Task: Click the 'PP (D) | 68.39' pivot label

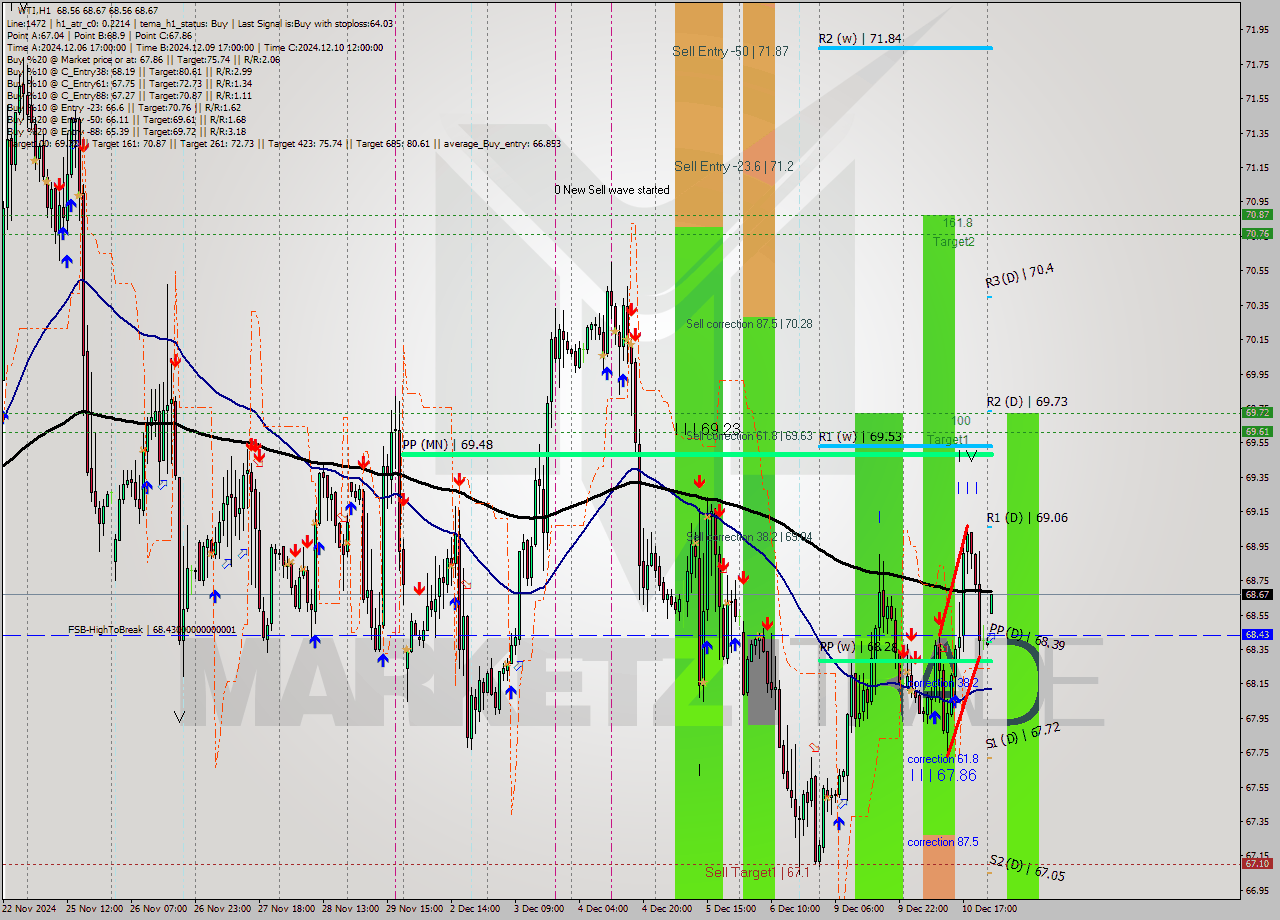Action: click(x=1026, y=638)
